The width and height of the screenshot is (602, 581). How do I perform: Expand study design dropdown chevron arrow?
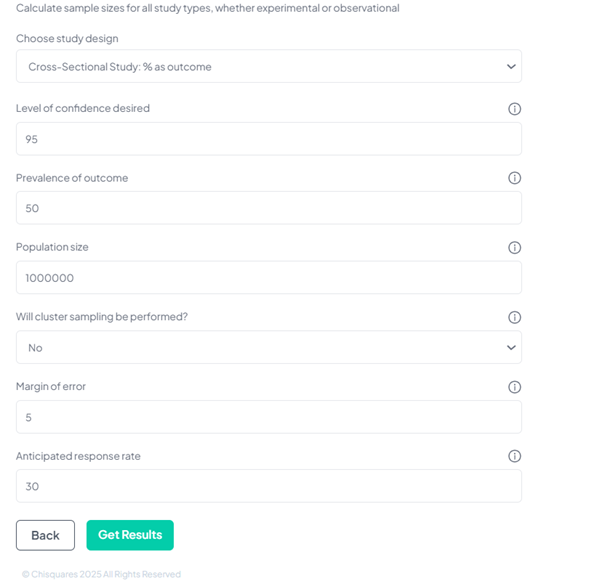click(x=511, y=67)
